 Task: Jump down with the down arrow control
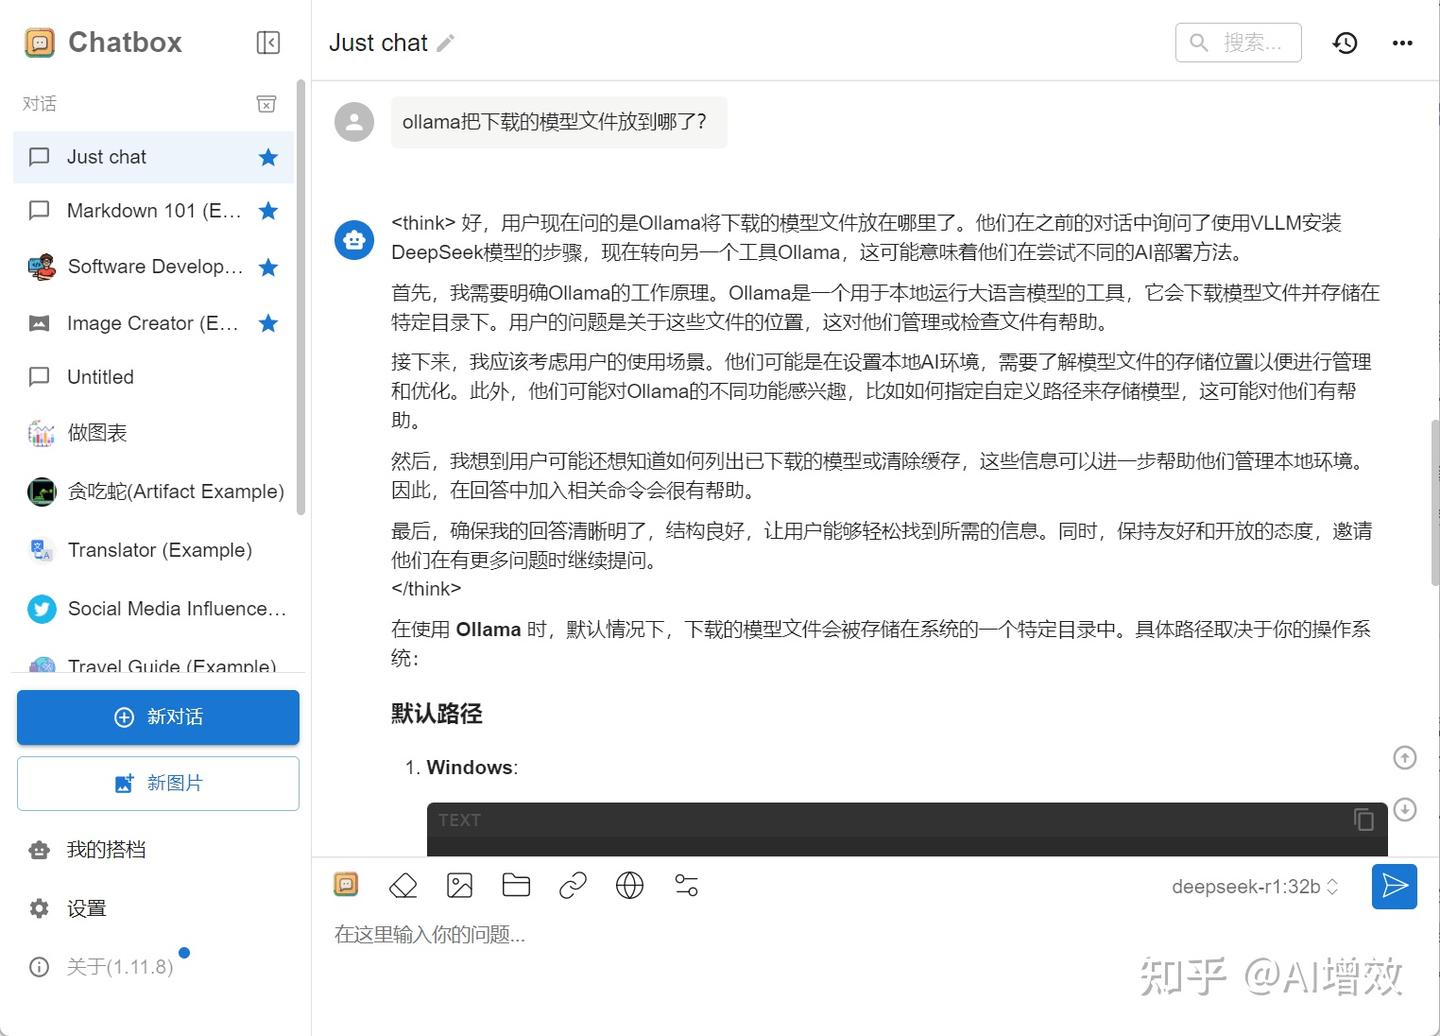point(1405,809)
